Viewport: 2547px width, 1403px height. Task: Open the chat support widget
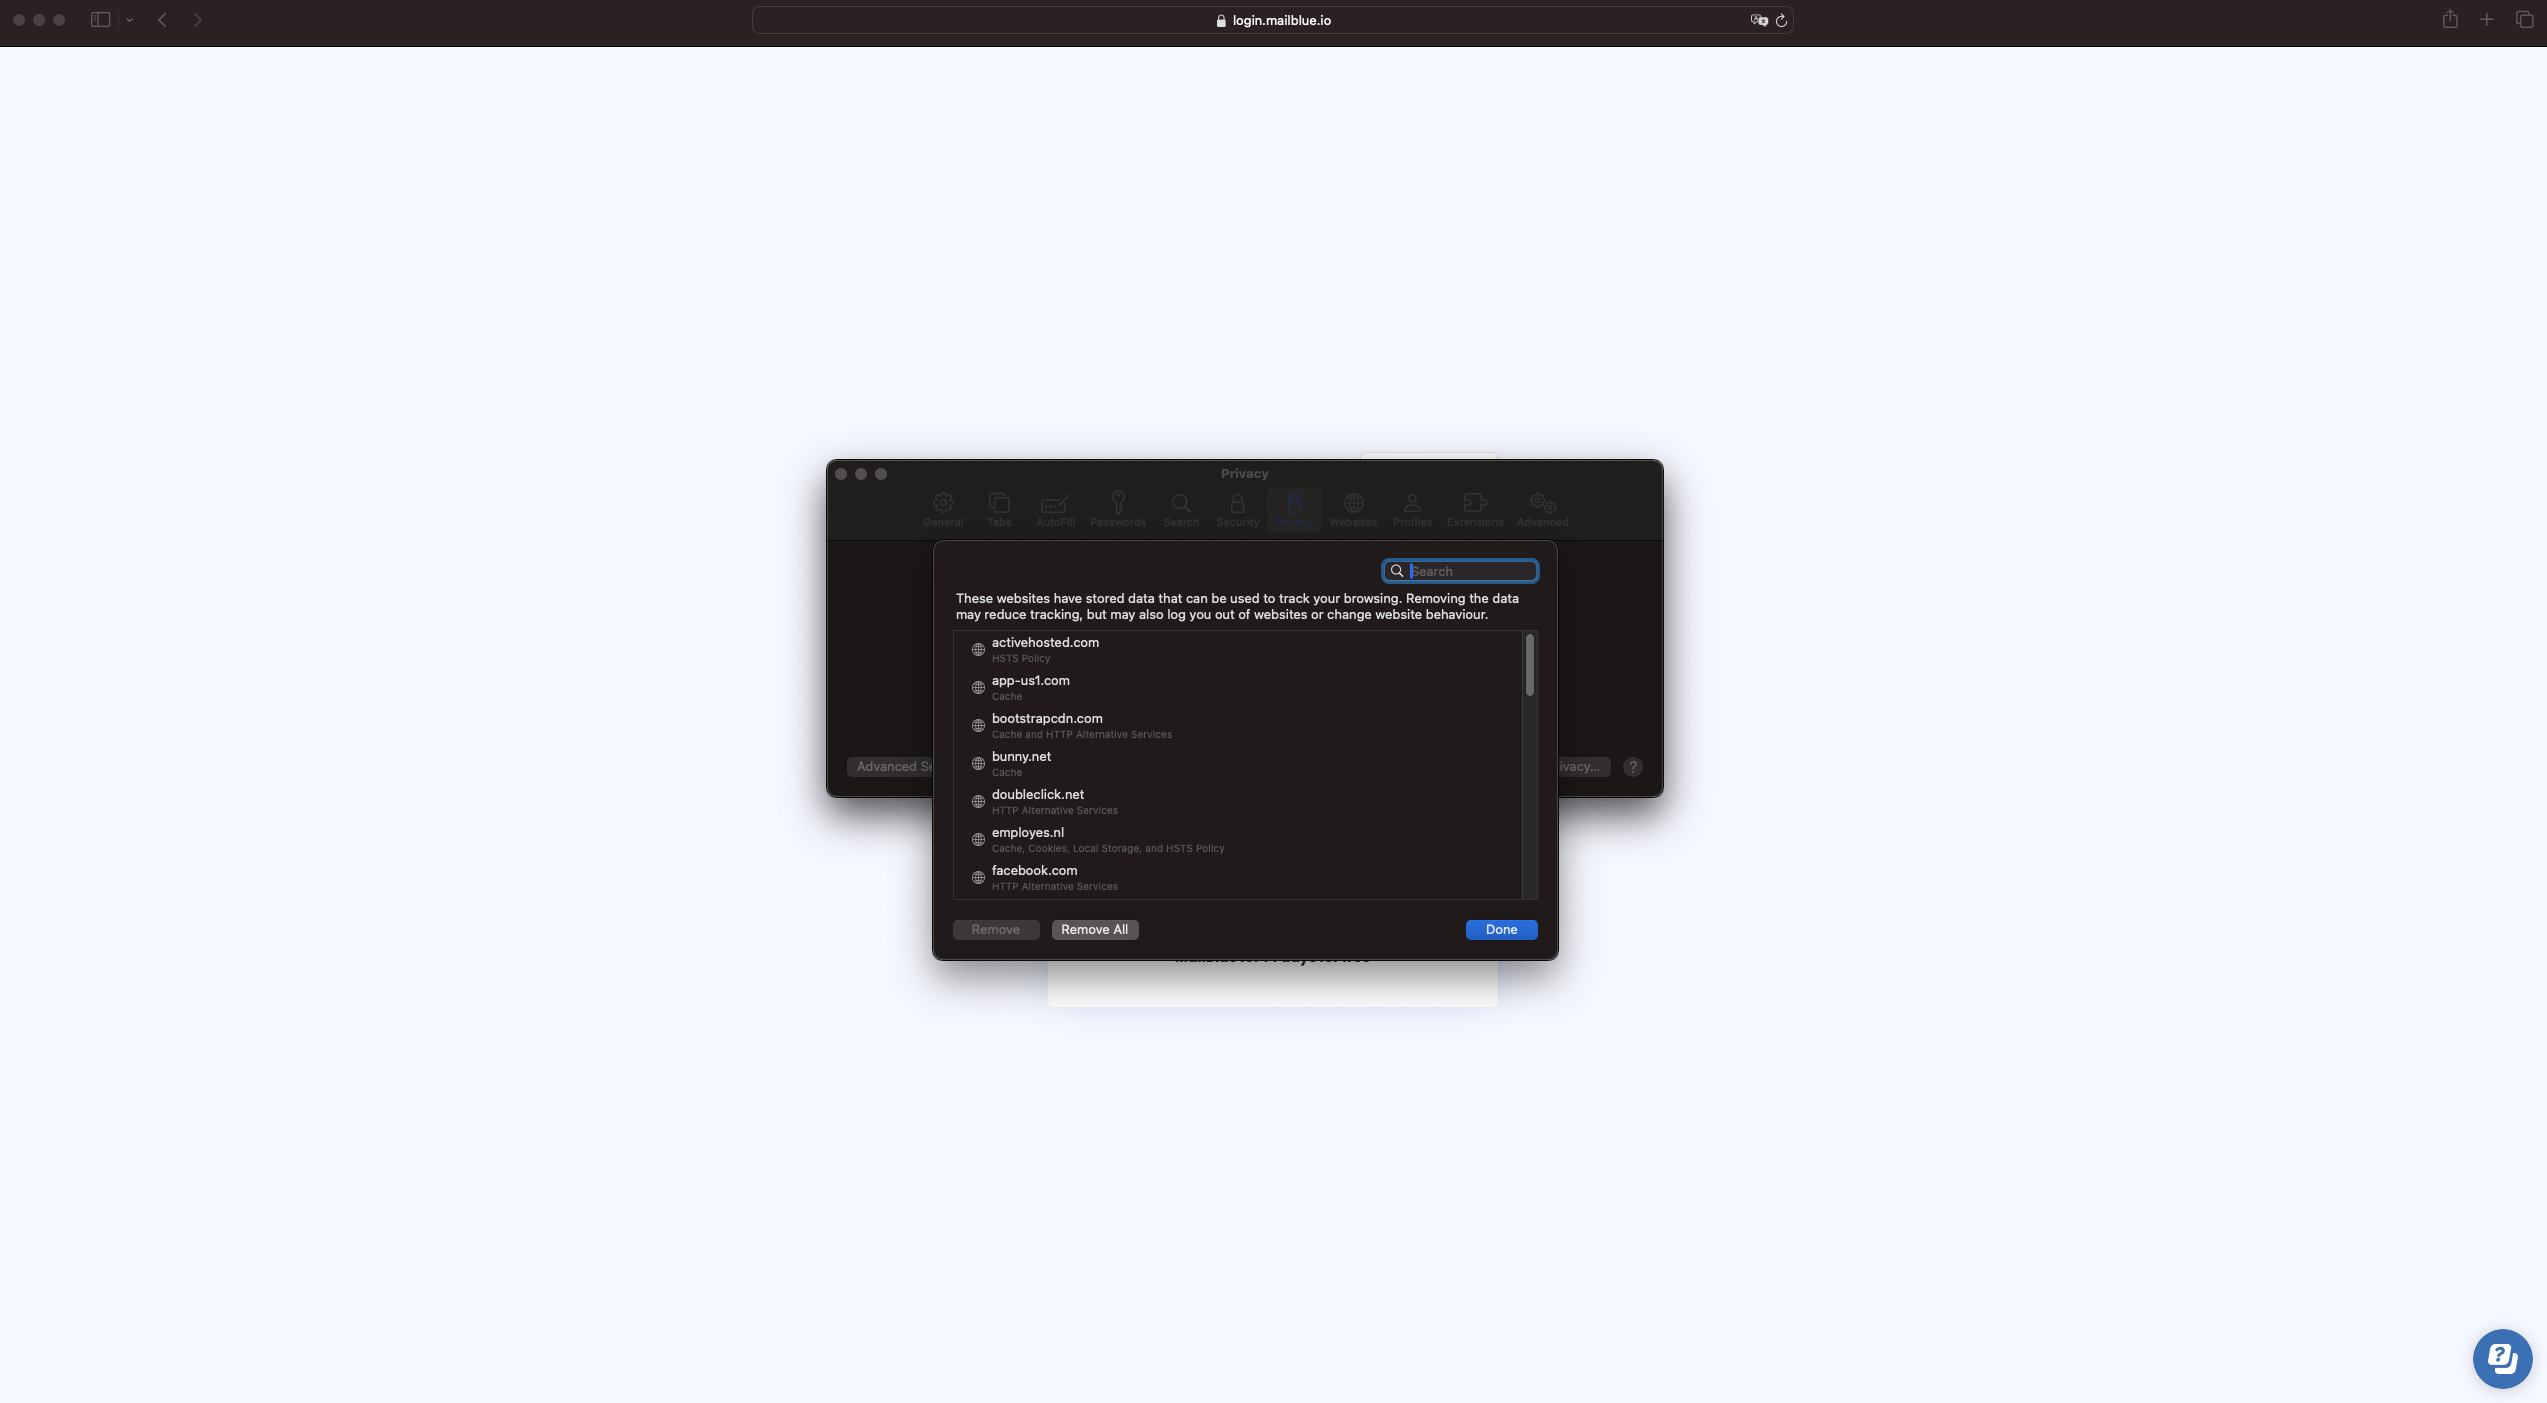(x=2502, y=1358)
